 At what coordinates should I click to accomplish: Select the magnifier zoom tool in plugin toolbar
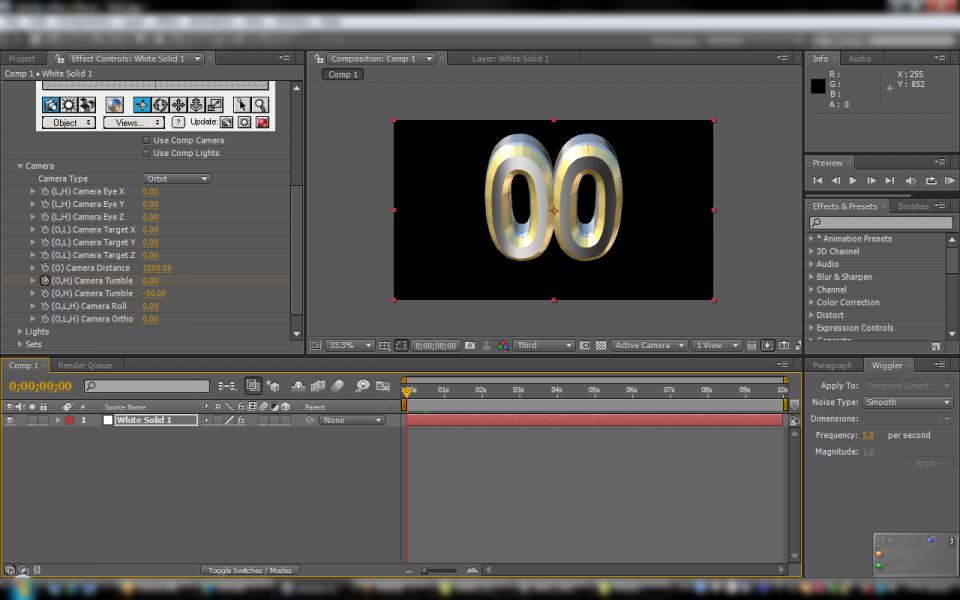260,105
